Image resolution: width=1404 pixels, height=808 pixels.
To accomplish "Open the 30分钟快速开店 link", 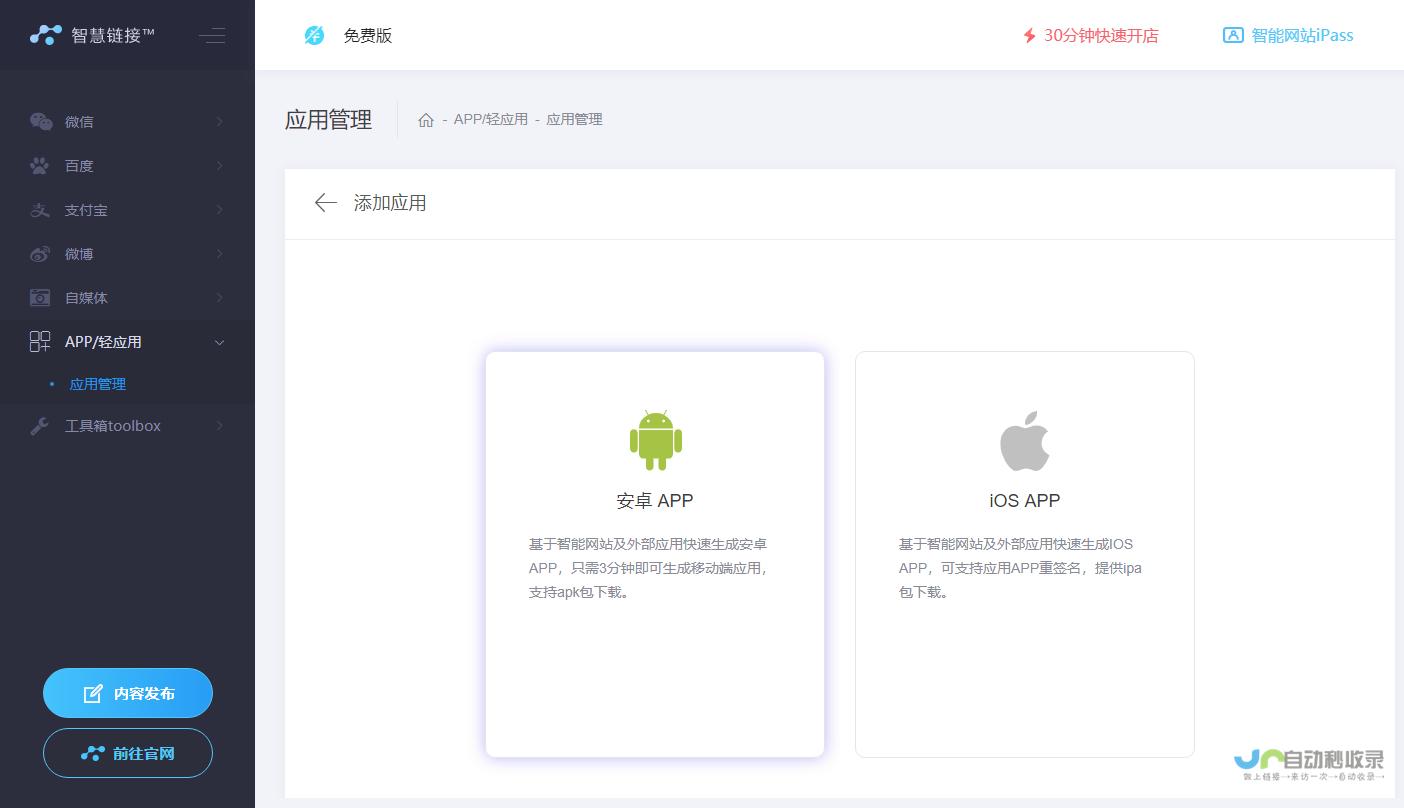I will pyautogui.click(x=1090, y=36).
